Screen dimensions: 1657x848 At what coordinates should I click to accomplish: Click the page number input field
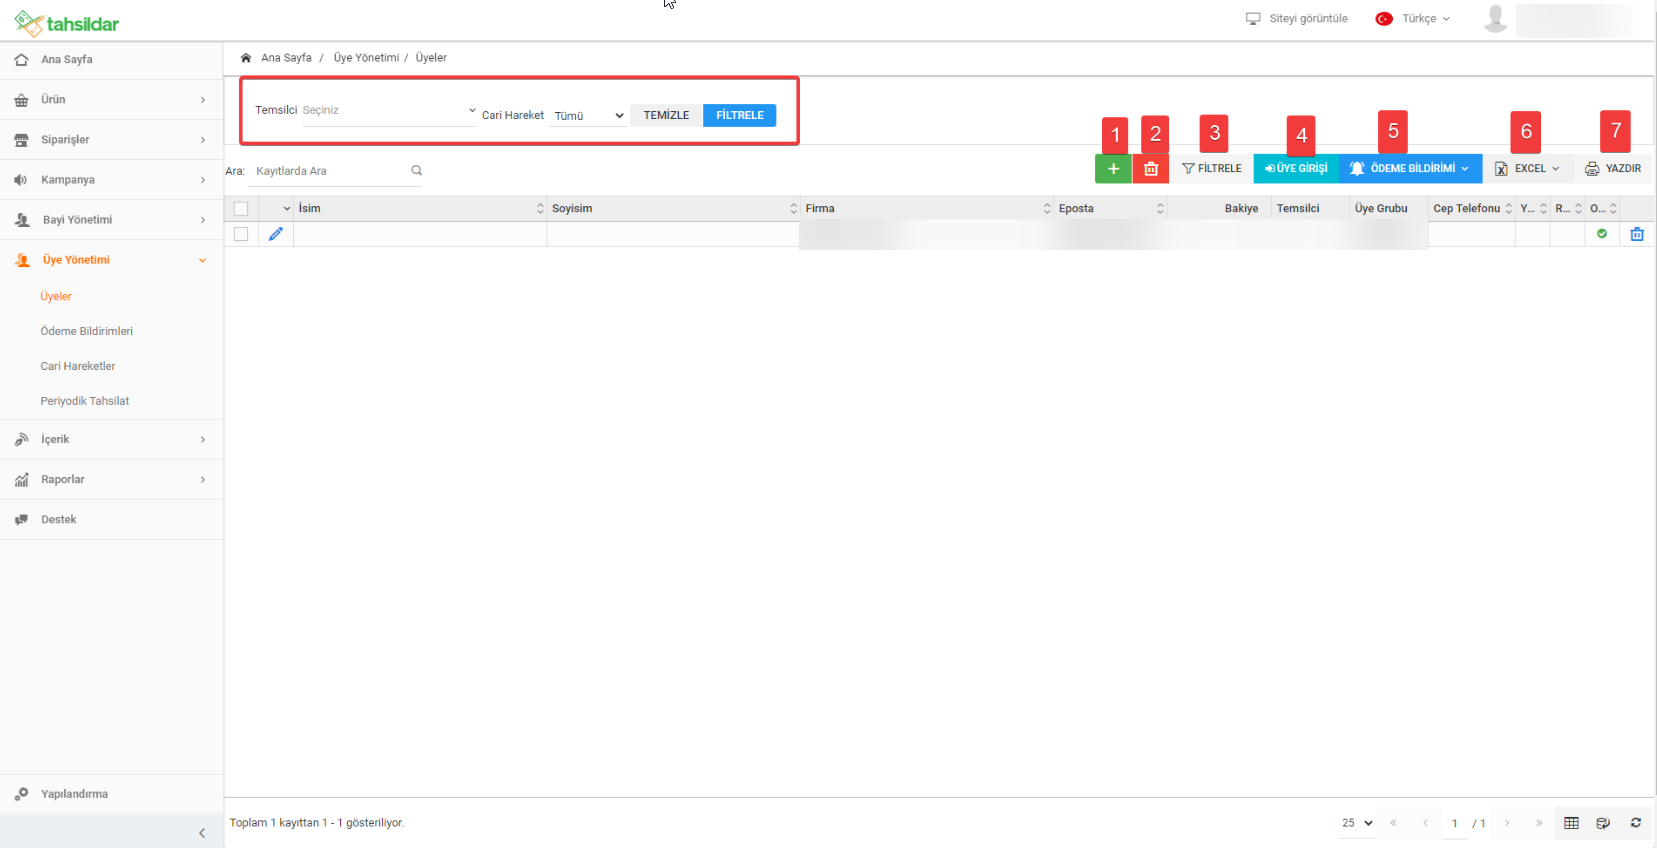point(1455,823)
